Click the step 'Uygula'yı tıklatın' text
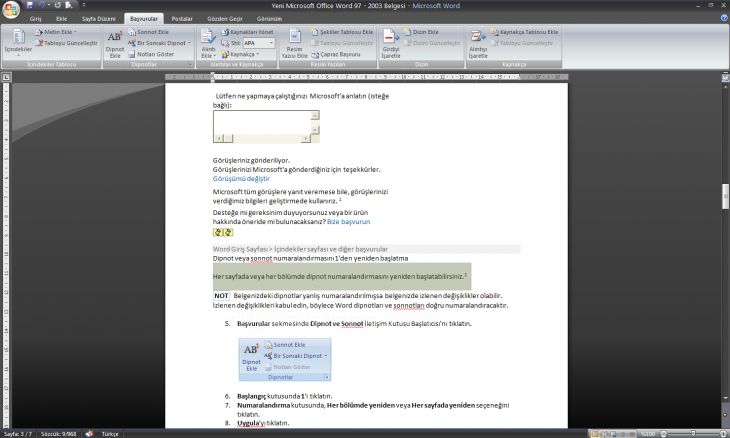The height and width of the screenshot is (438, 730). coord(263,423)
